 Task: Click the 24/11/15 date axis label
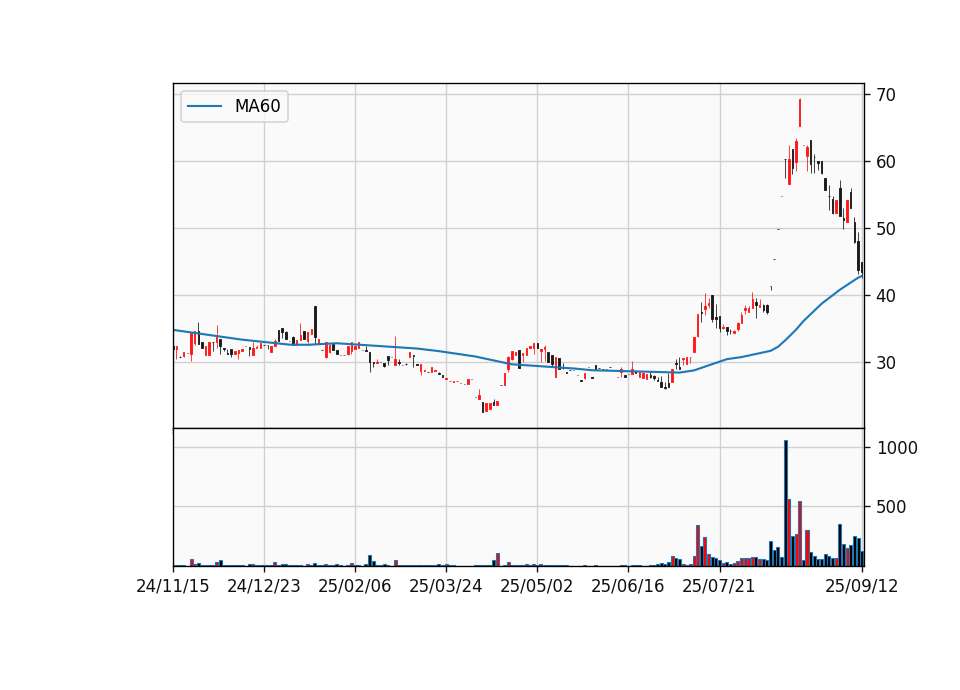click(173, 586)
